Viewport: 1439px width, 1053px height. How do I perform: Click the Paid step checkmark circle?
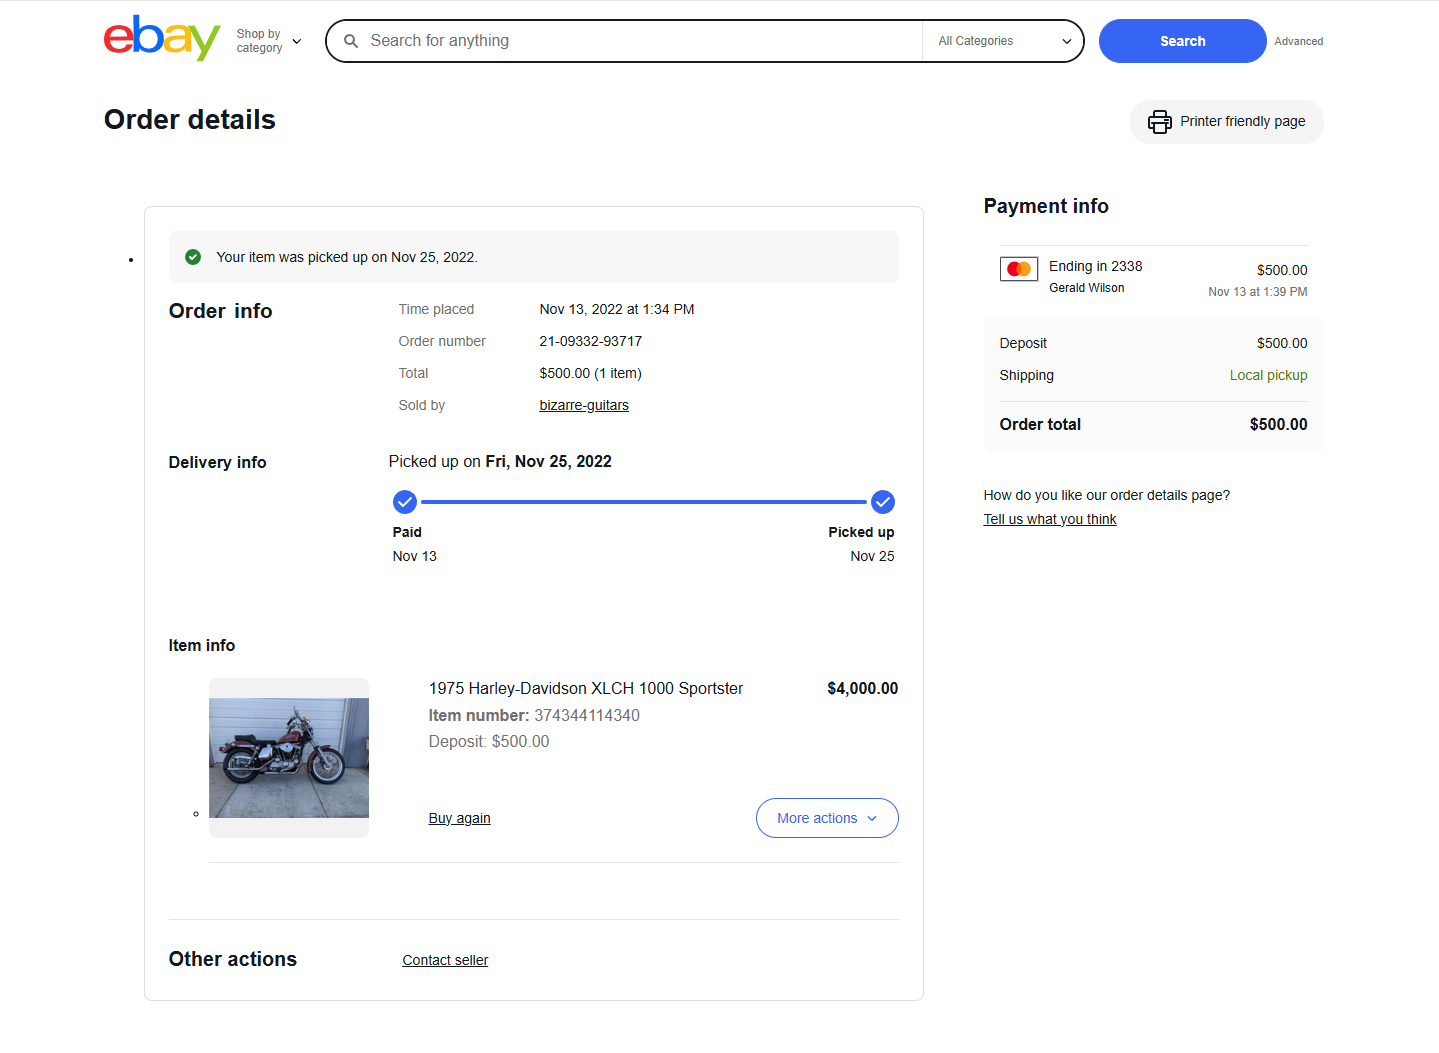[x=405, y=502]
